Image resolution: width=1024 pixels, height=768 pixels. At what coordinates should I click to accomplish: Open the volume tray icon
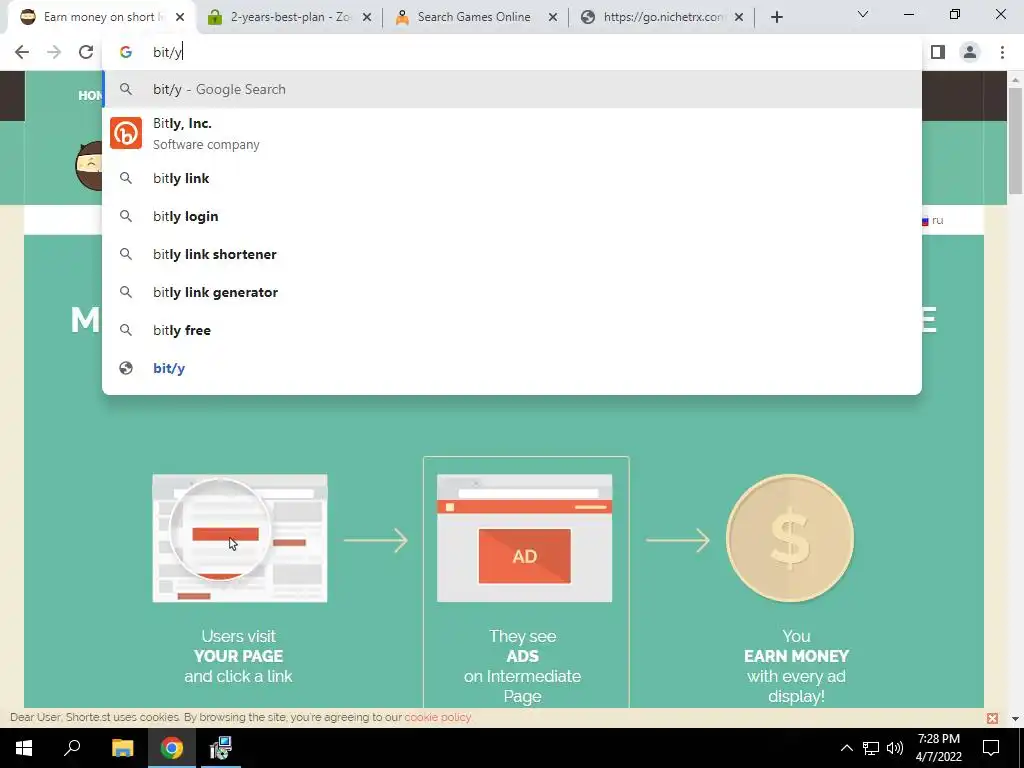(895, 748)
